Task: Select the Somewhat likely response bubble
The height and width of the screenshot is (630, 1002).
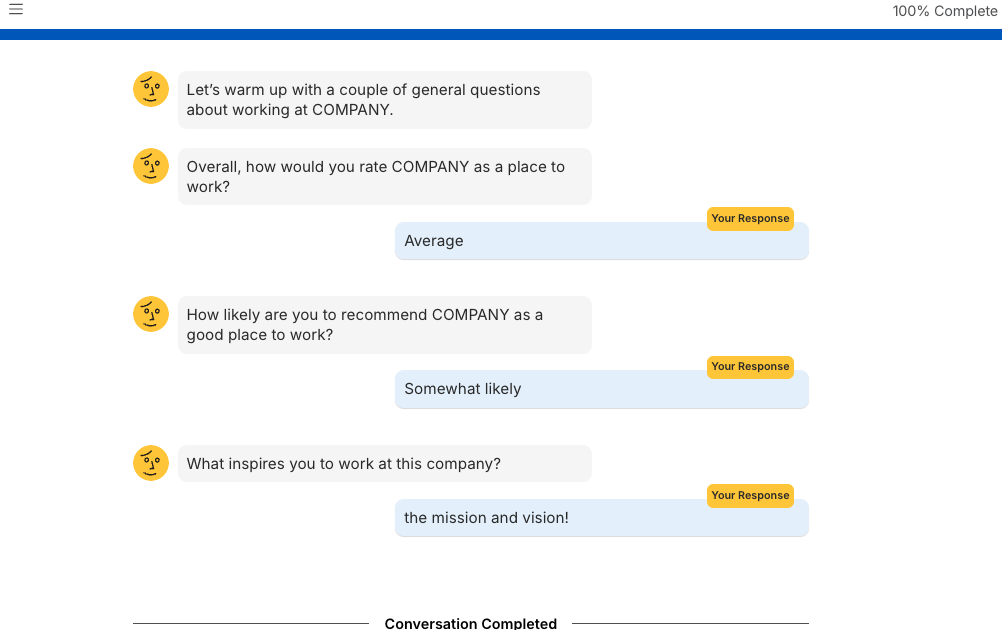Action: (x=601, y=388)
